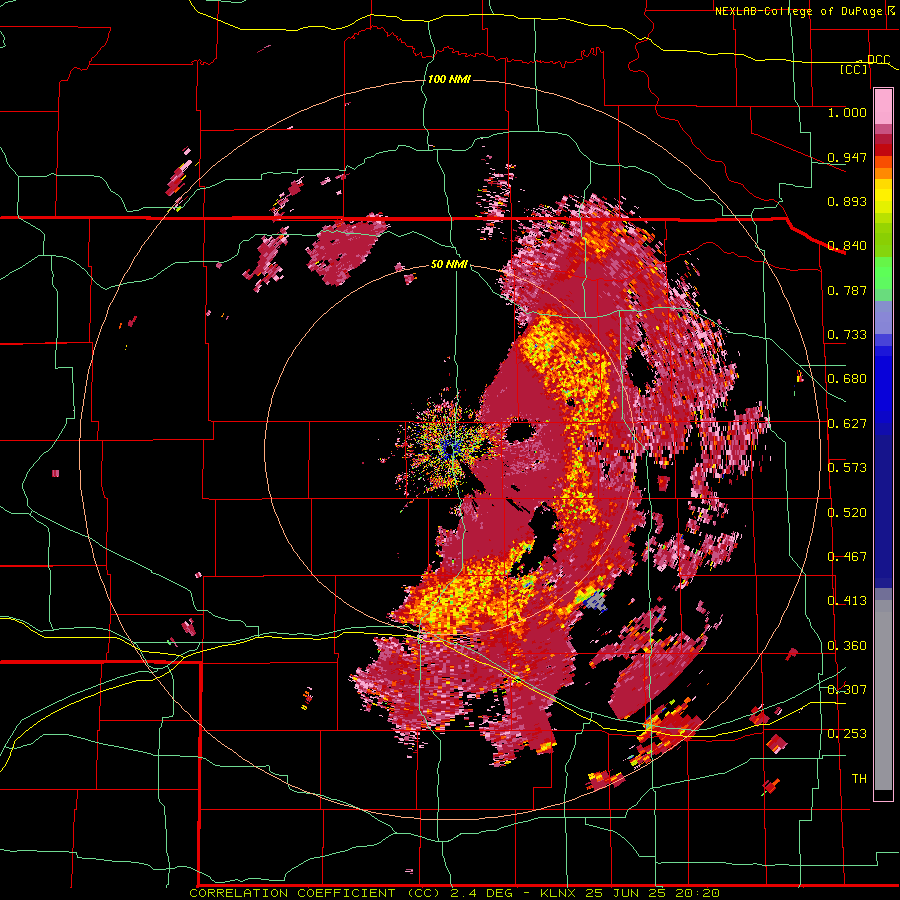Pick the gray lower color bar segment
Viewport: 900px width, 900px height.
(x=883, y=695)
